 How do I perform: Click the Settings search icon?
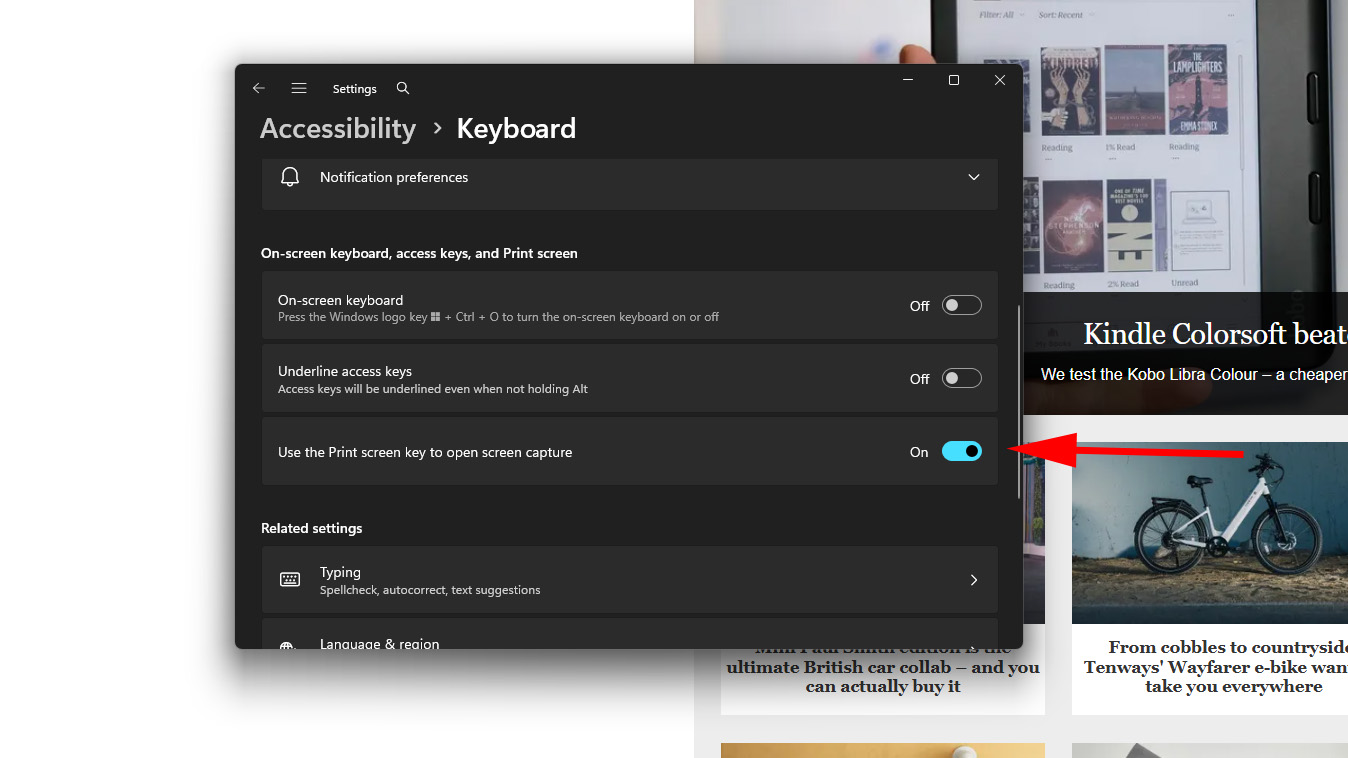pos(402,88)
